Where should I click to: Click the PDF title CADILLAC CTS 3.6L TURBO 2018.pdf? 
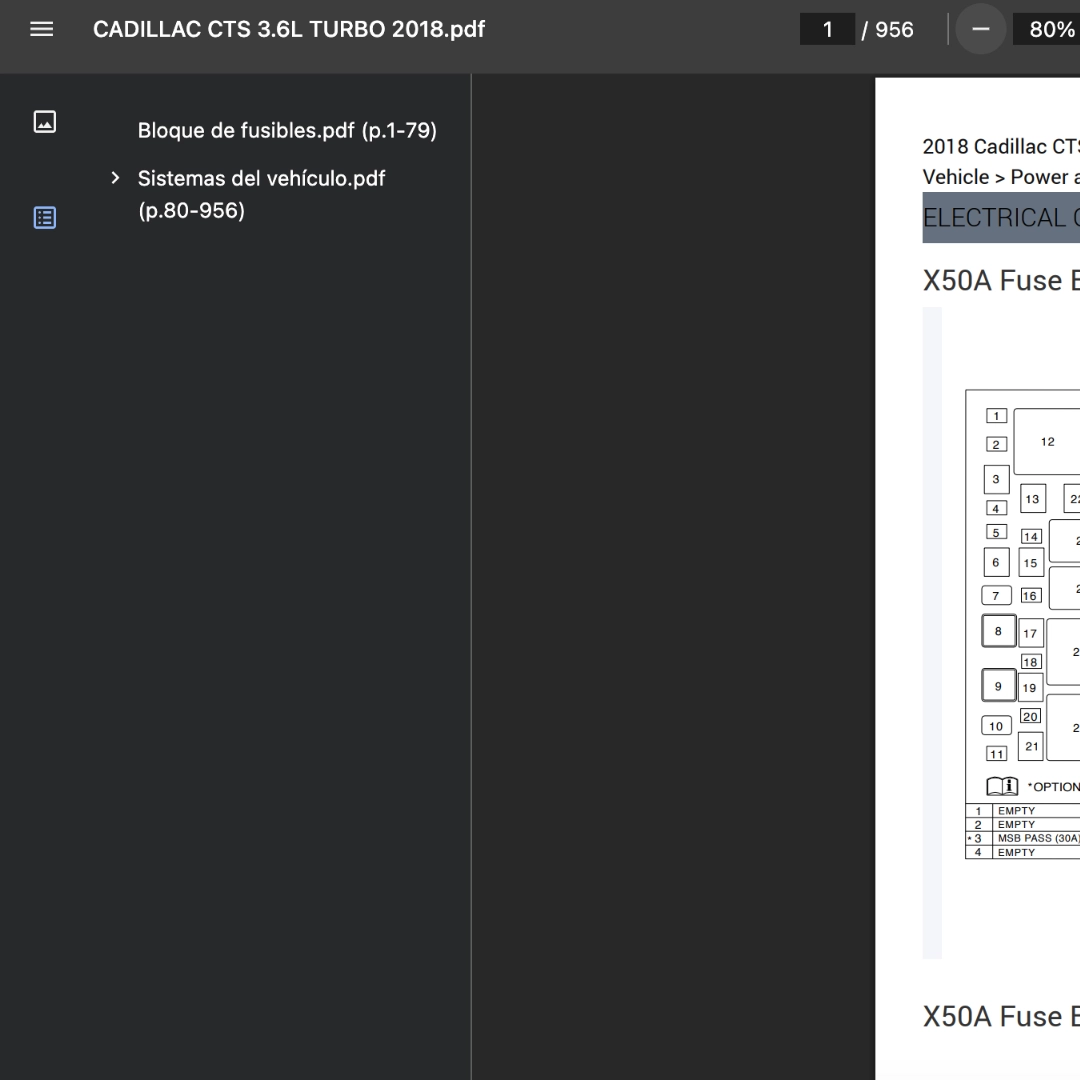click(289, 30)
